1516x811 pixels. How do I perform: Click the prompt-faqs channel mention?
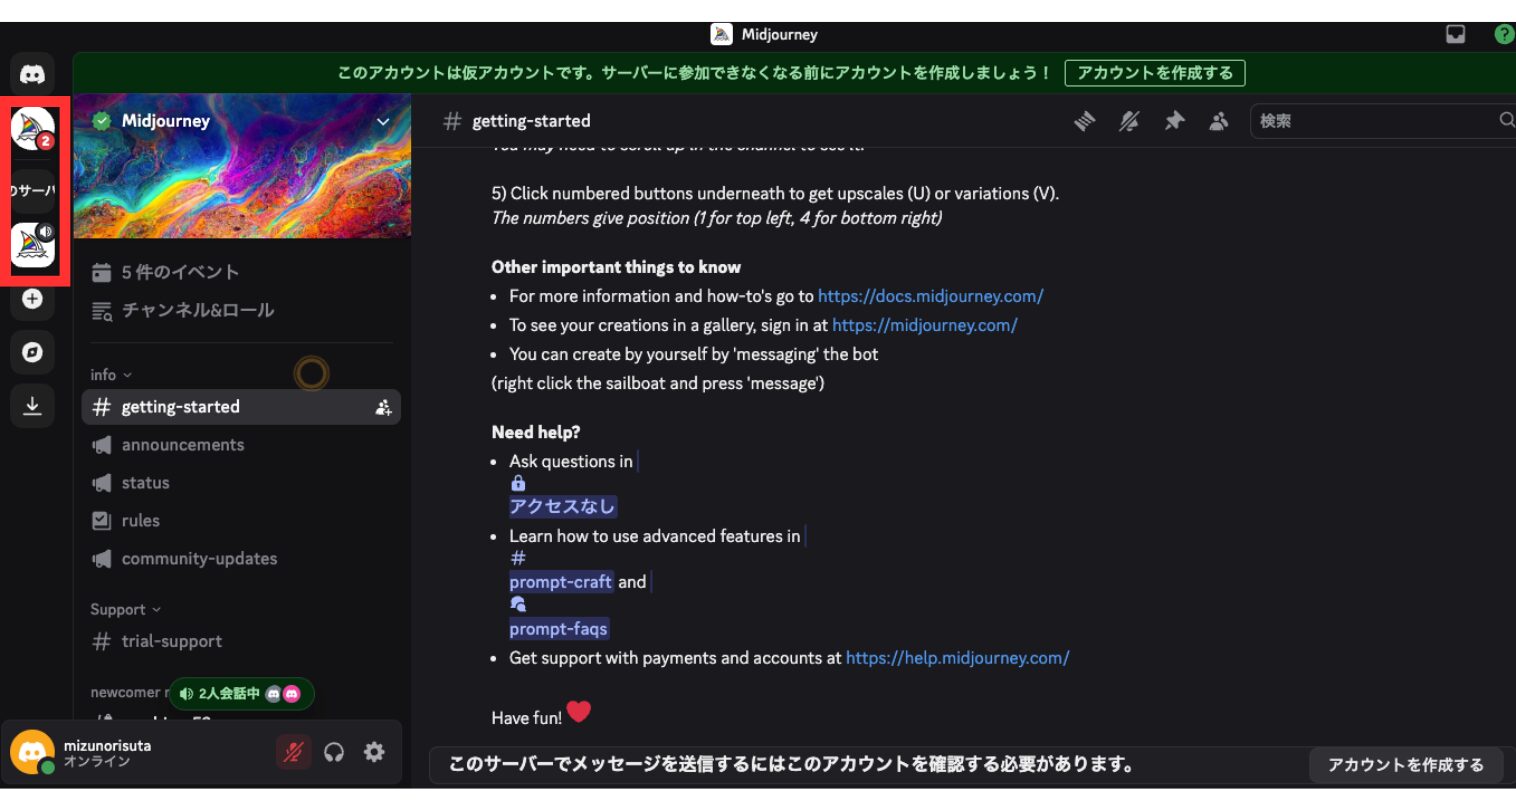click(x=558, y=629)
